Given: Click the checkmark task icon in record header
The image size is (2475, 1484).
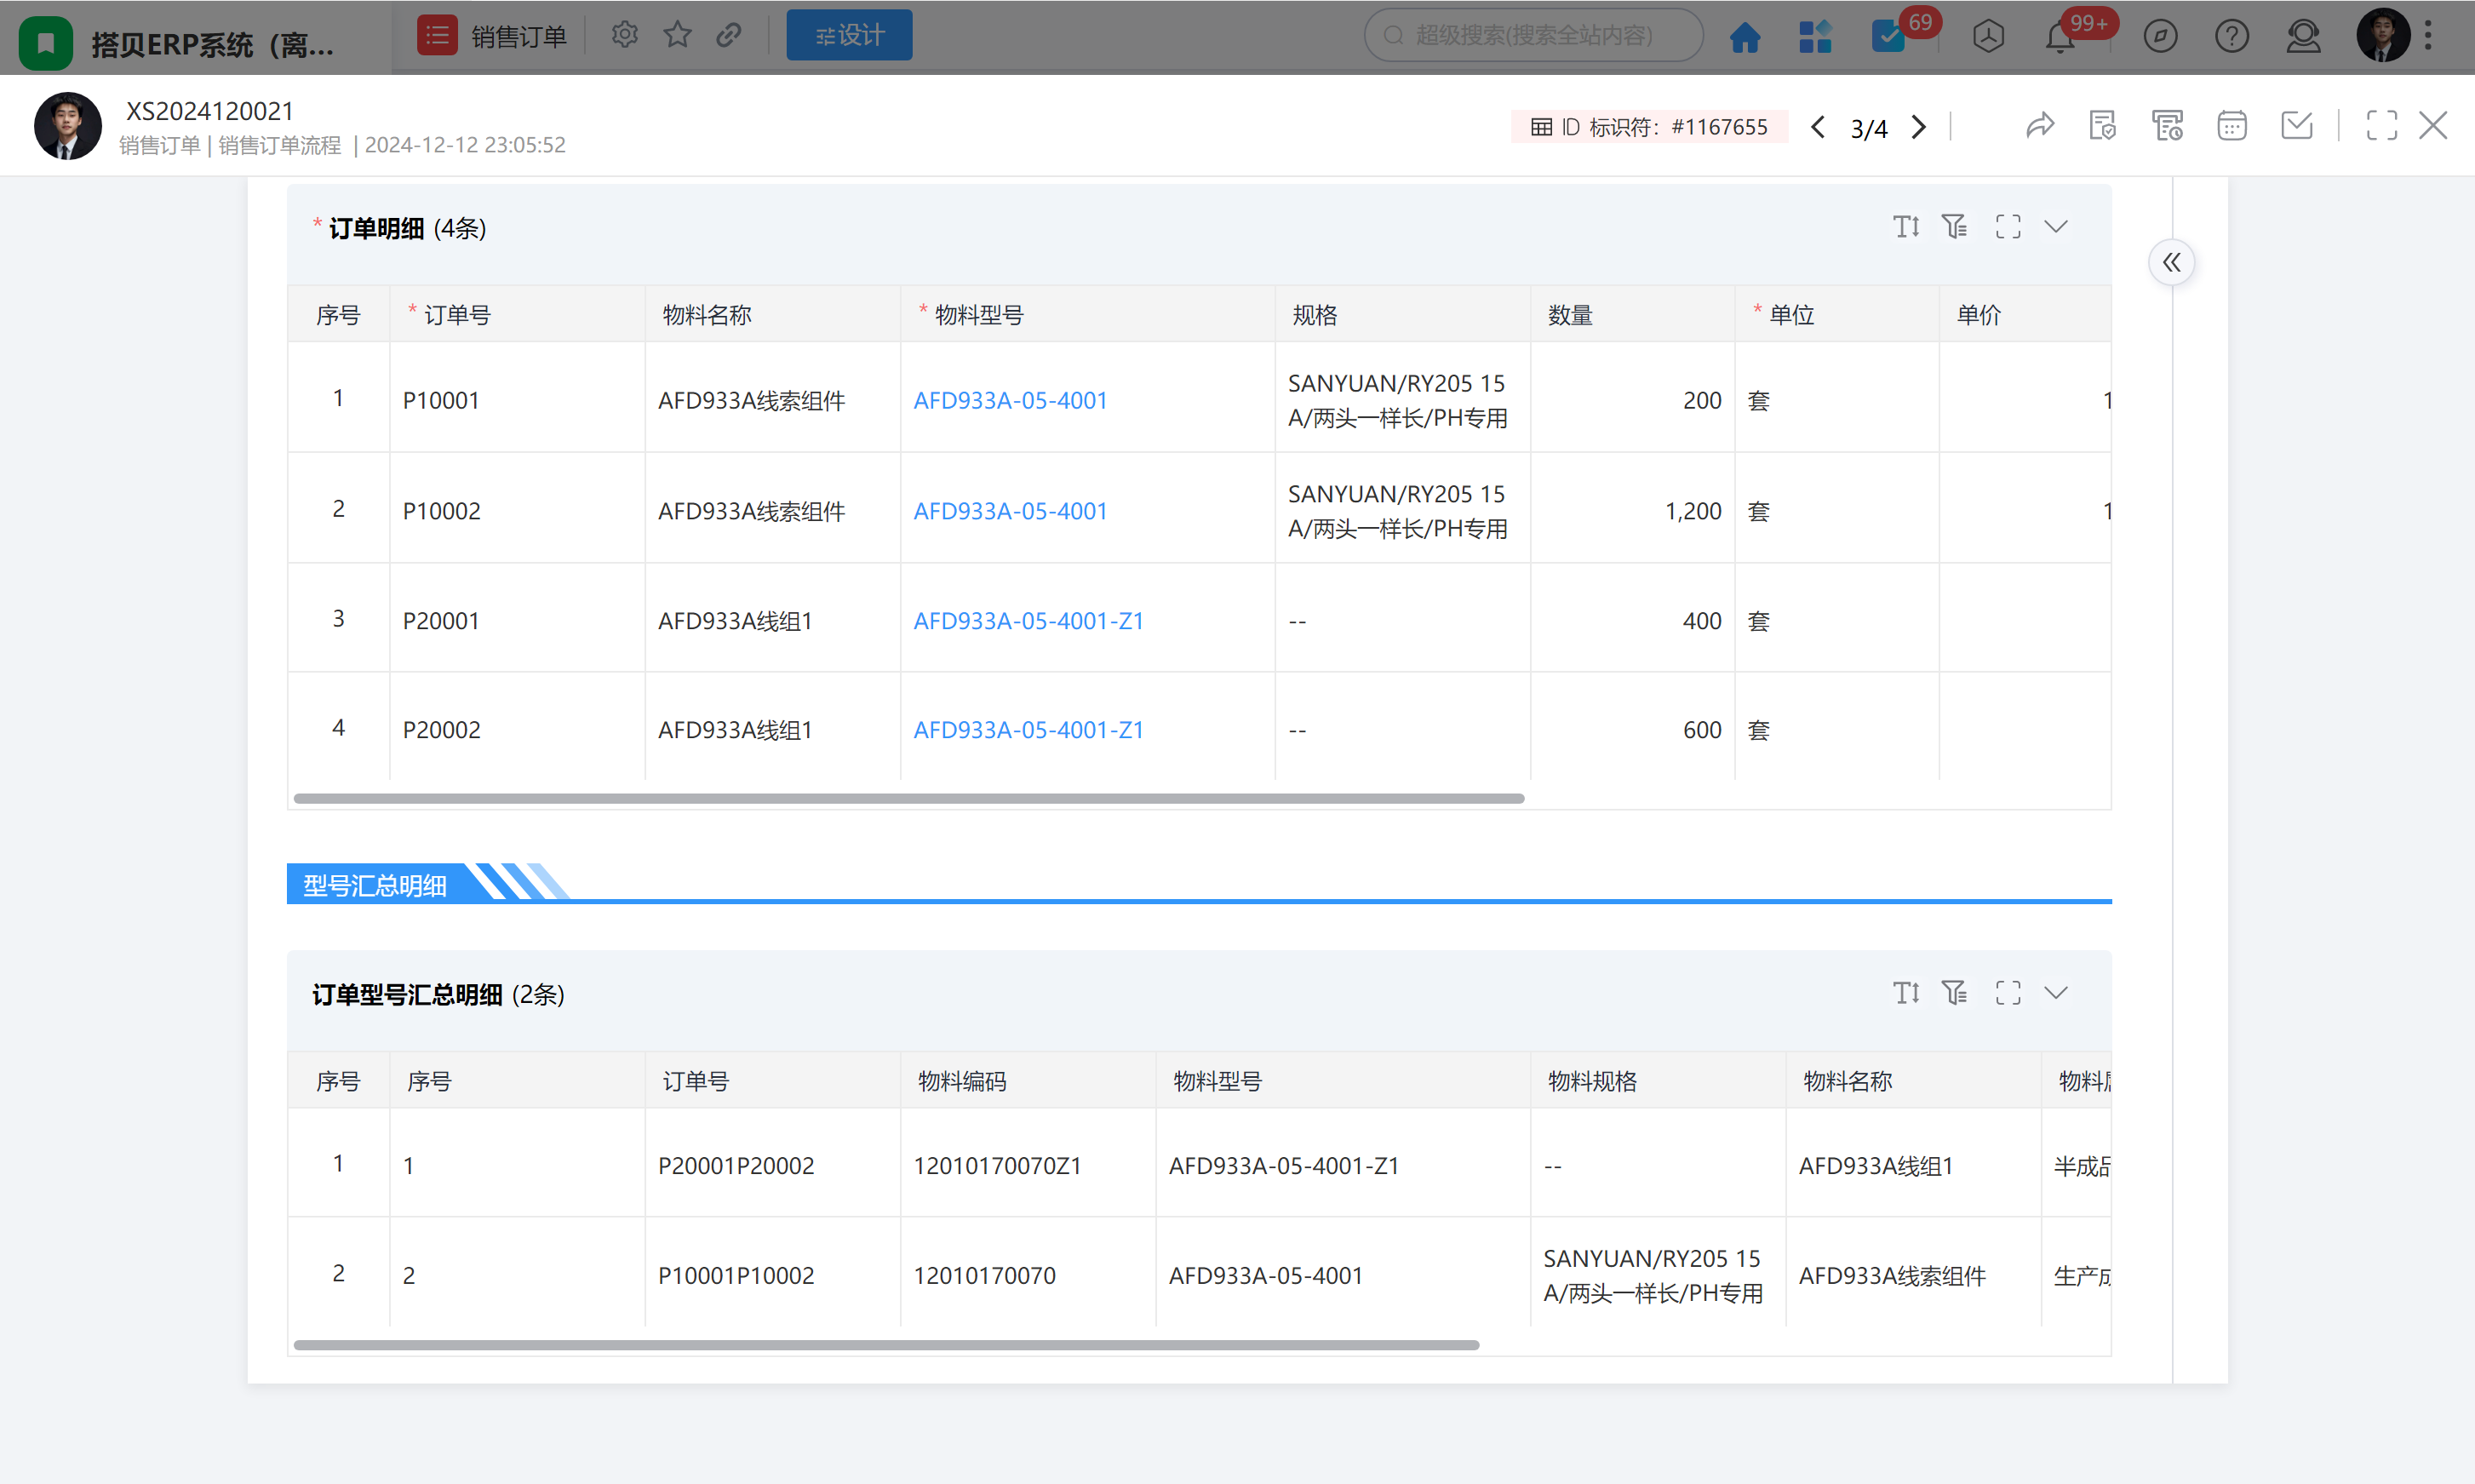Looking at the screenshot, I should [x=2297, y=126].
